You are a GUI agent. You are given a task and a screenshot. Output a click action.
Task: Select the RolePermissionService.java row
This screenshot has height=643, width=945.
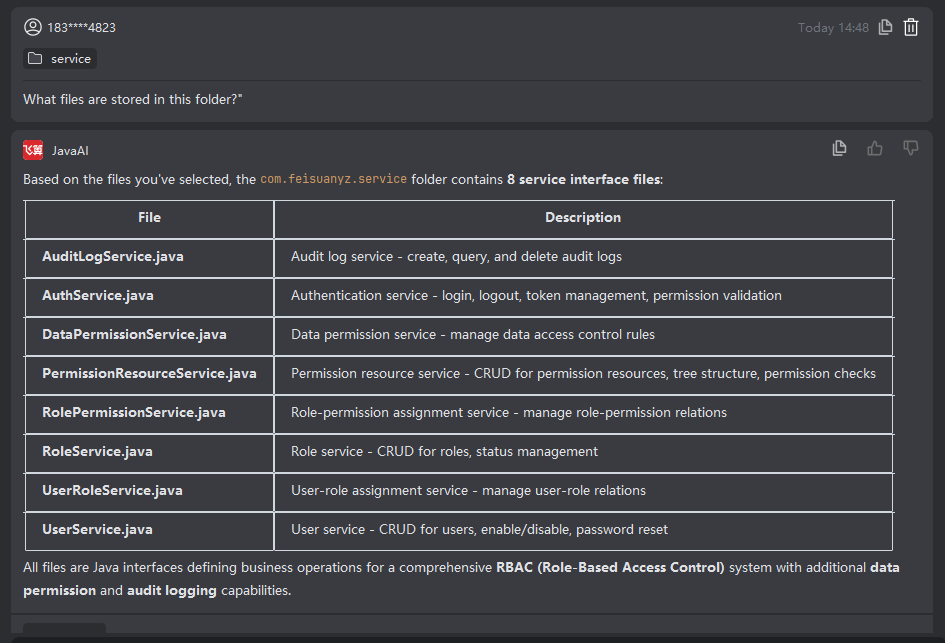click(133, 413)
